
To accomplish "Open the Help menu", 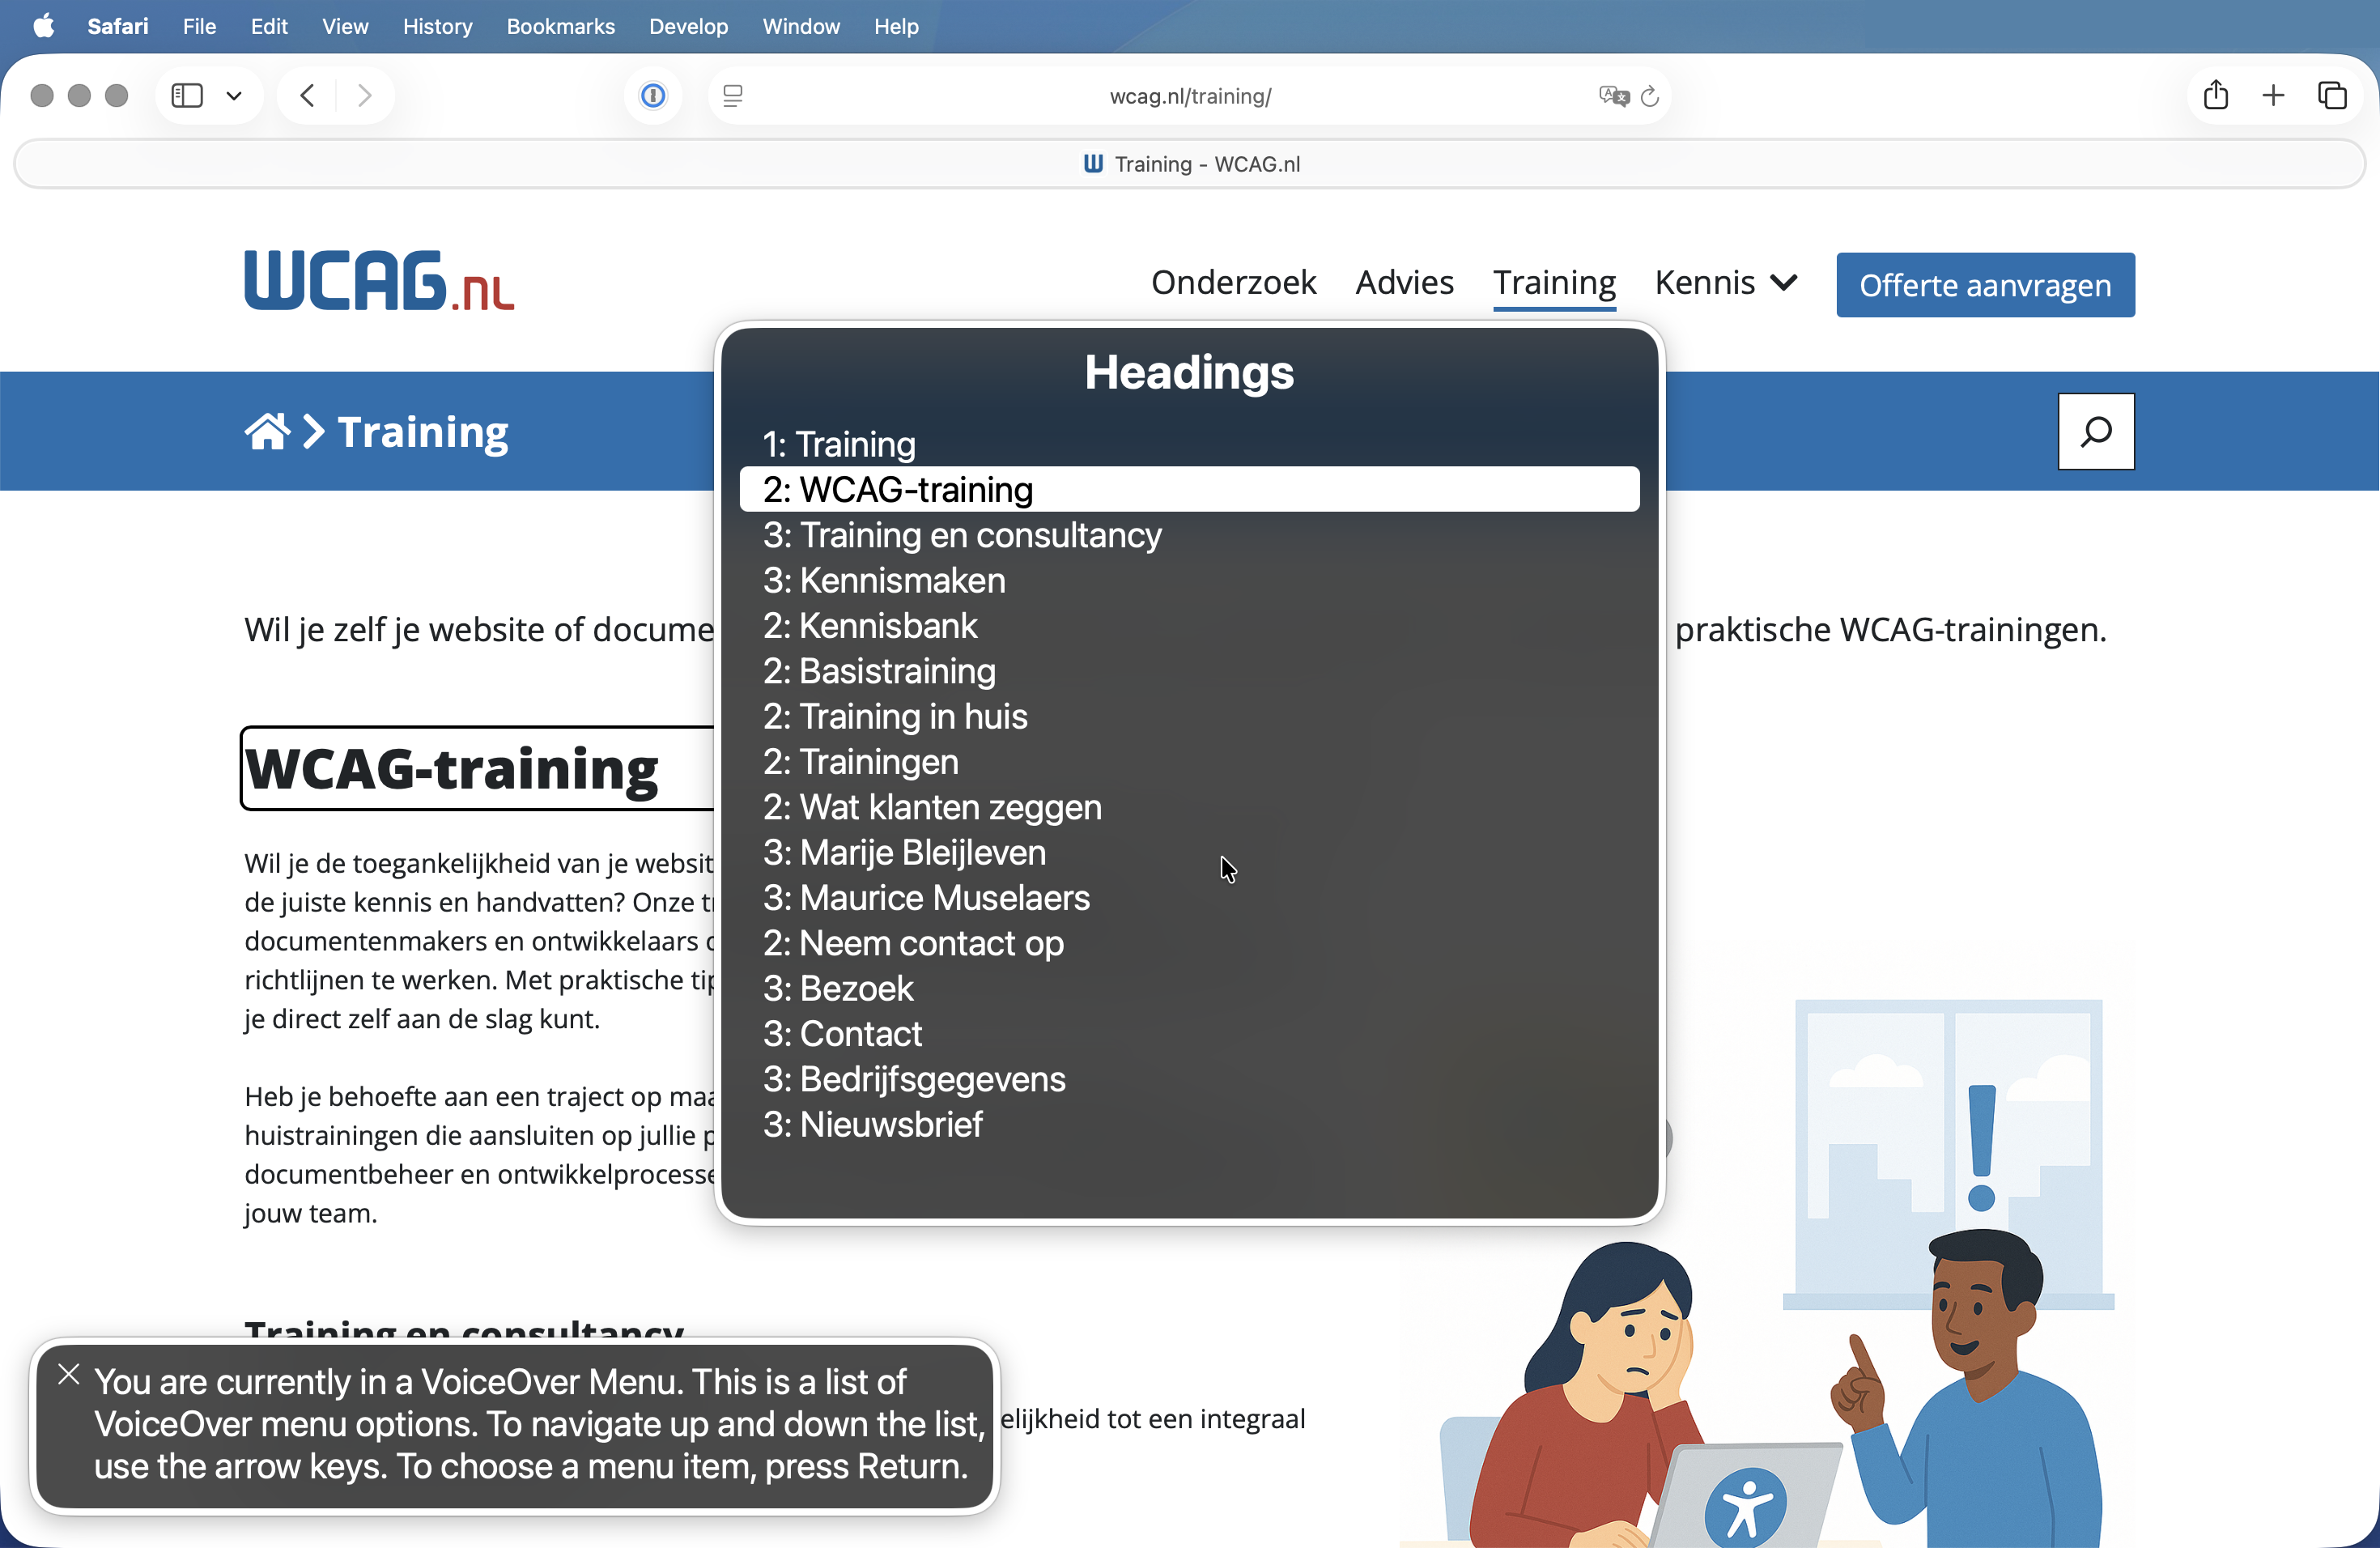I will (896, 26).
